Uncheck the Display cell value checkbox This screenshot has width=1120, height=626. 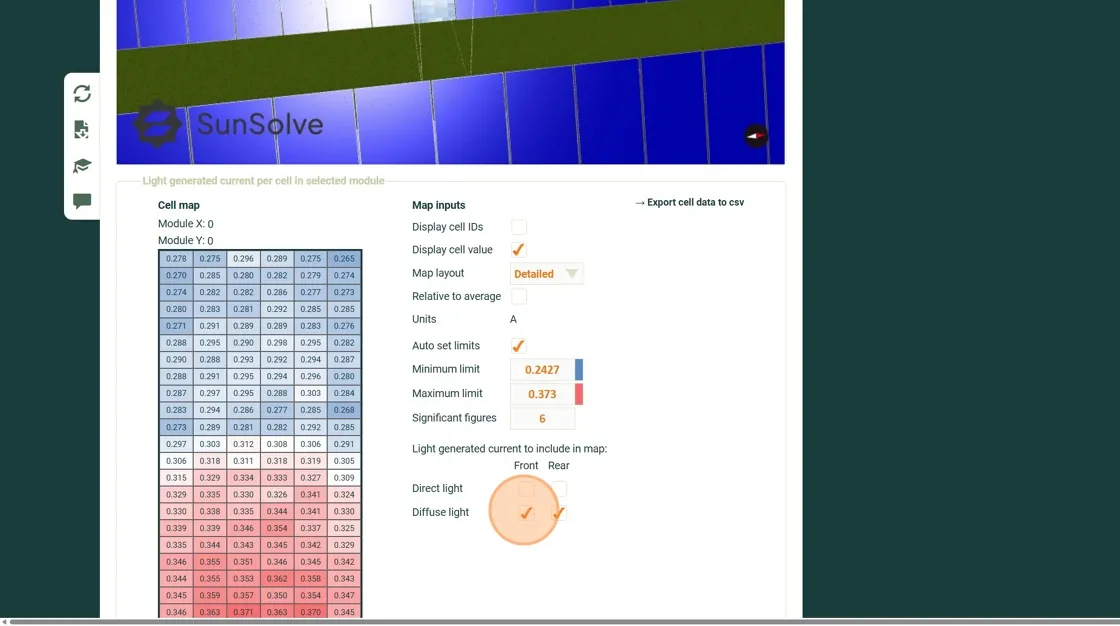(518, 250)
